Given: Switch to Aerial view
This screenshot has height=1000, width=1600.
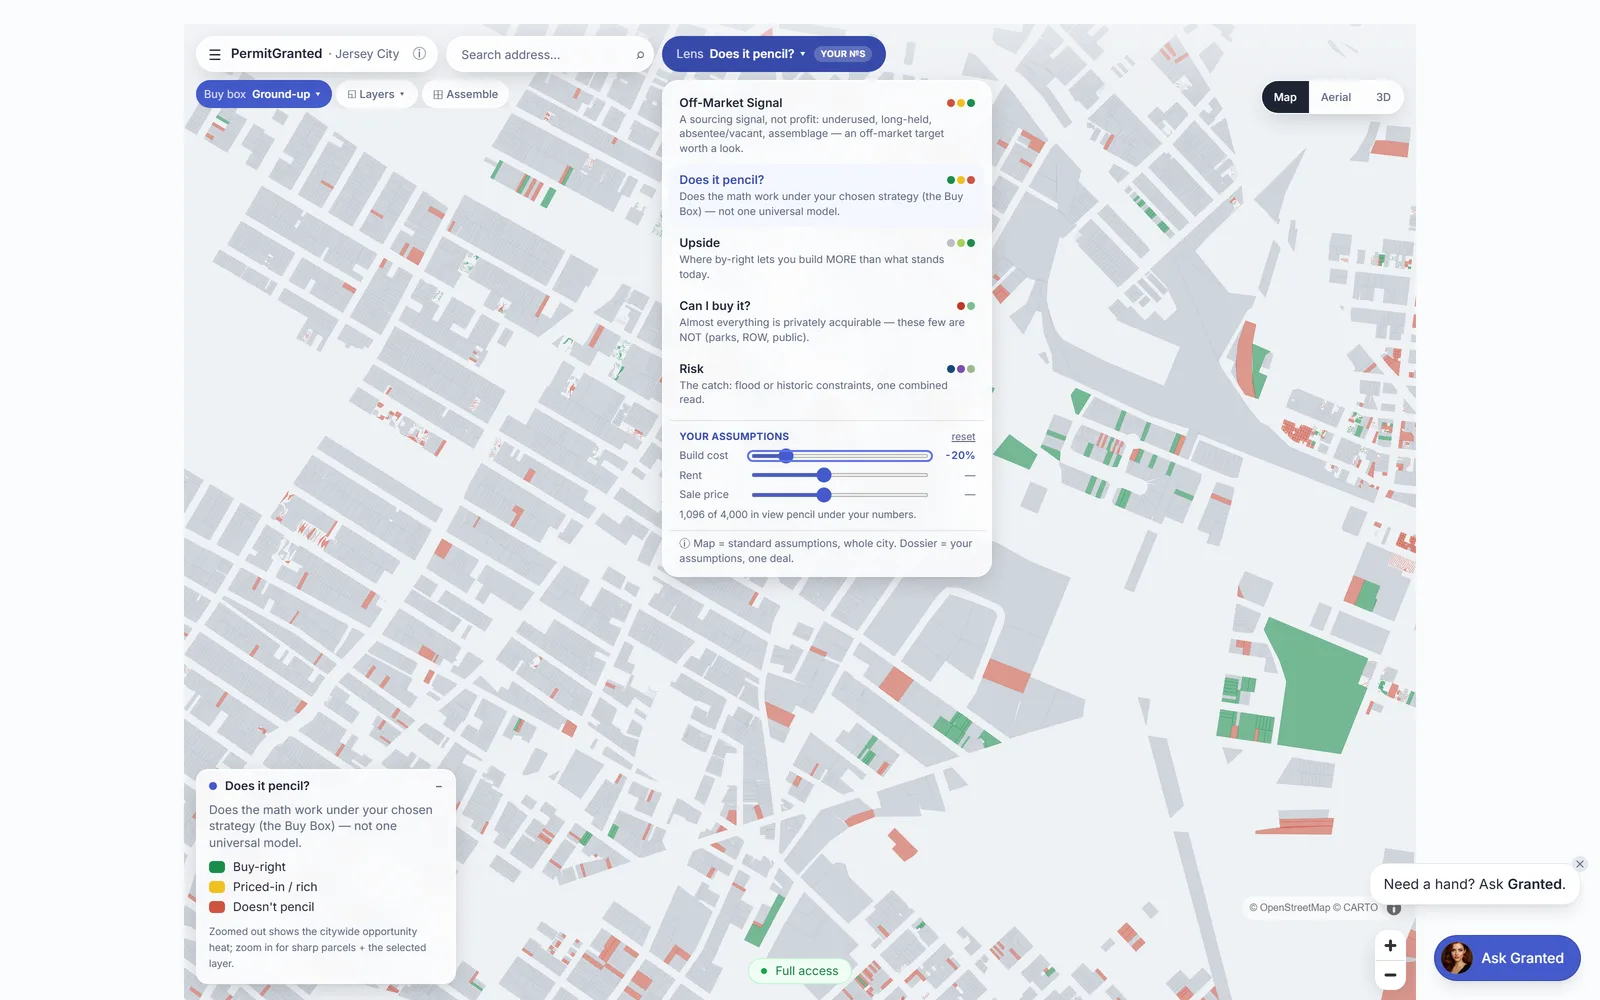Looking at the screenshot, I should point(1335,97).
